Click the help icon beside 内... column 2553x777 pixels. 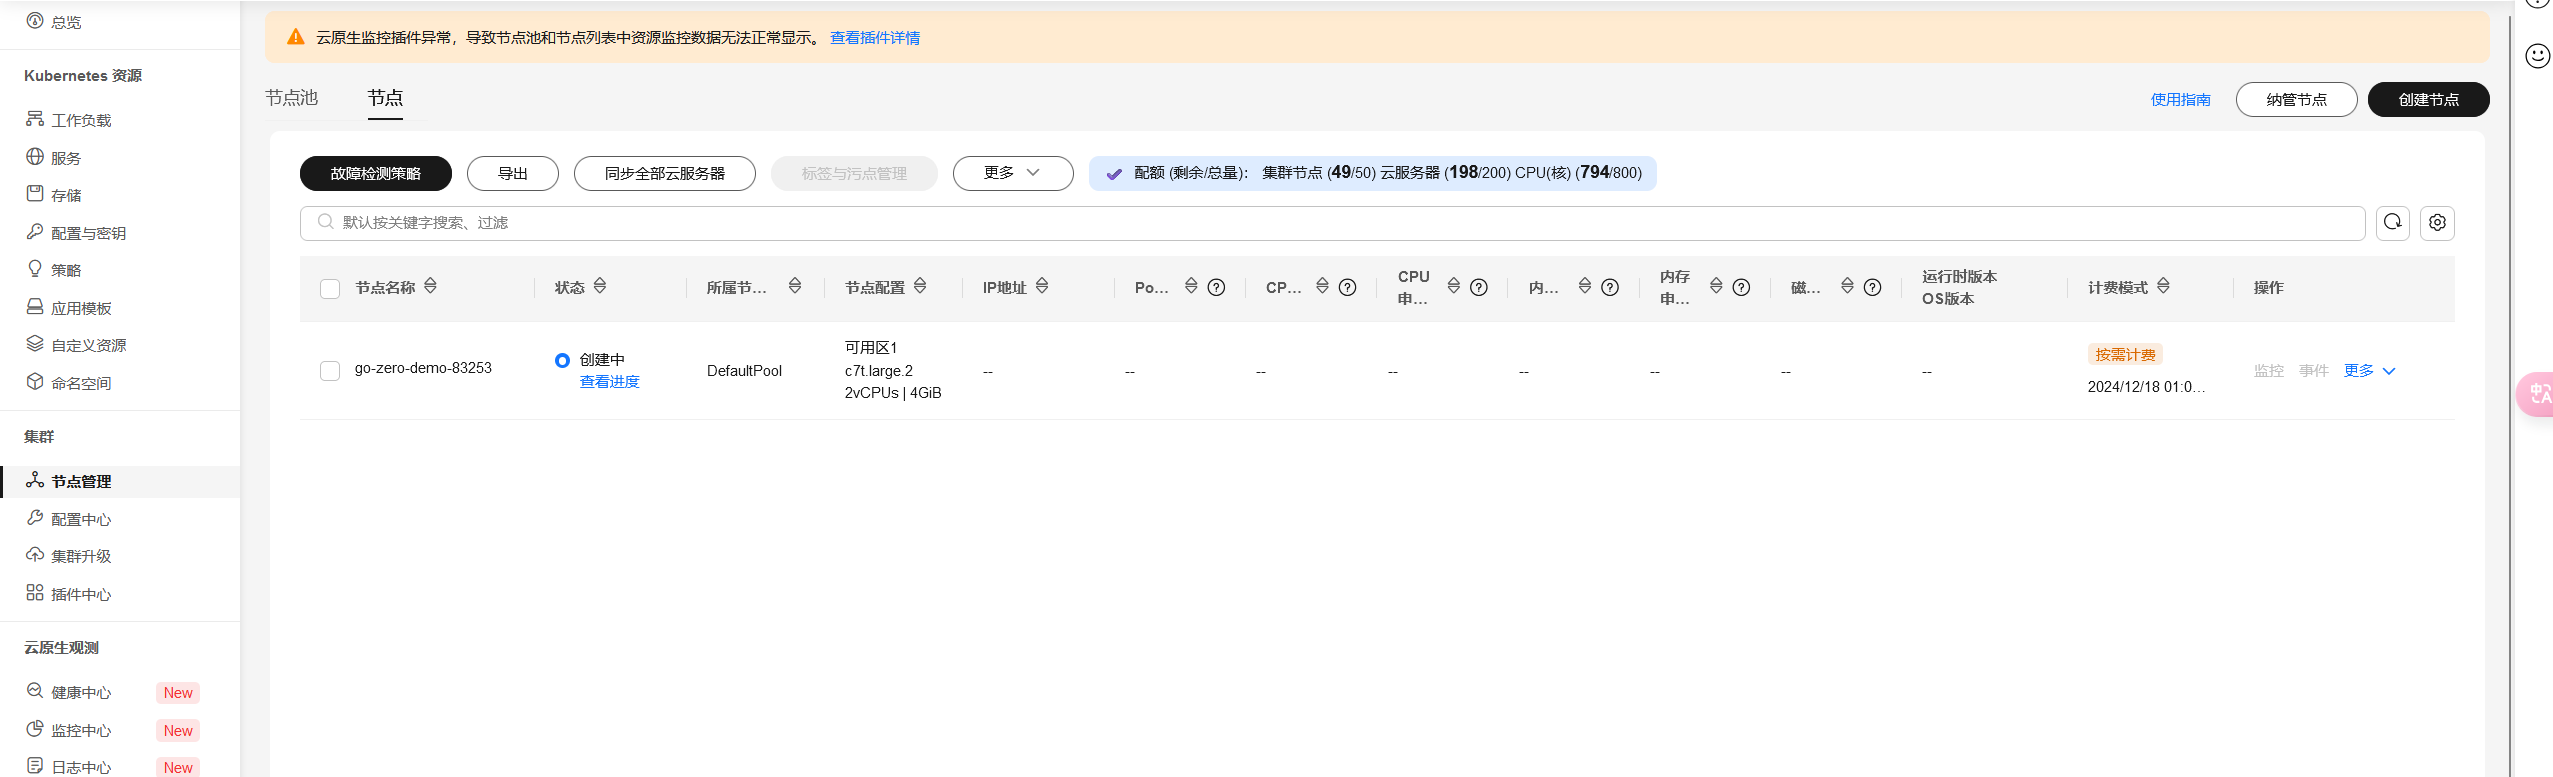click(1610, 288)
